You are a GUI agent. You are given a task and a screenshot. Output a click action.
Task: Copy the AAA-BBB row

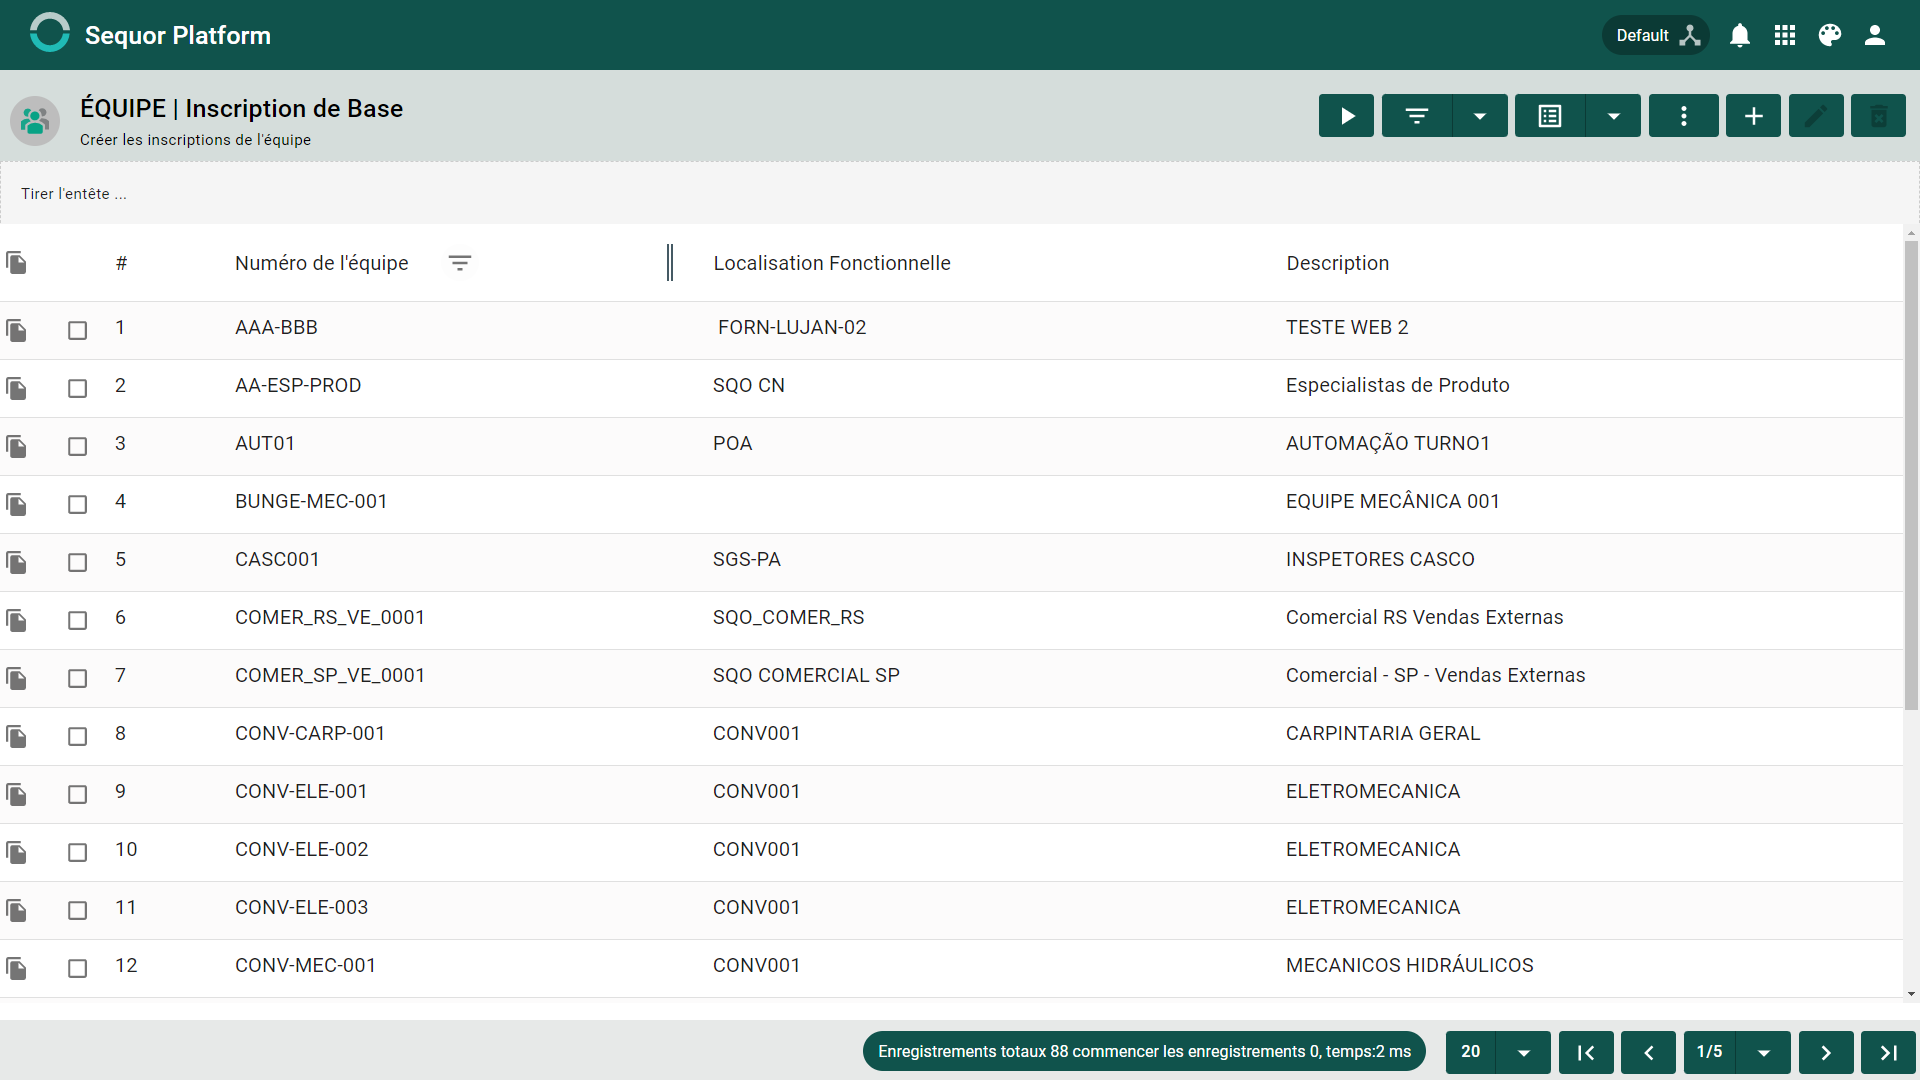pos(16,330)
